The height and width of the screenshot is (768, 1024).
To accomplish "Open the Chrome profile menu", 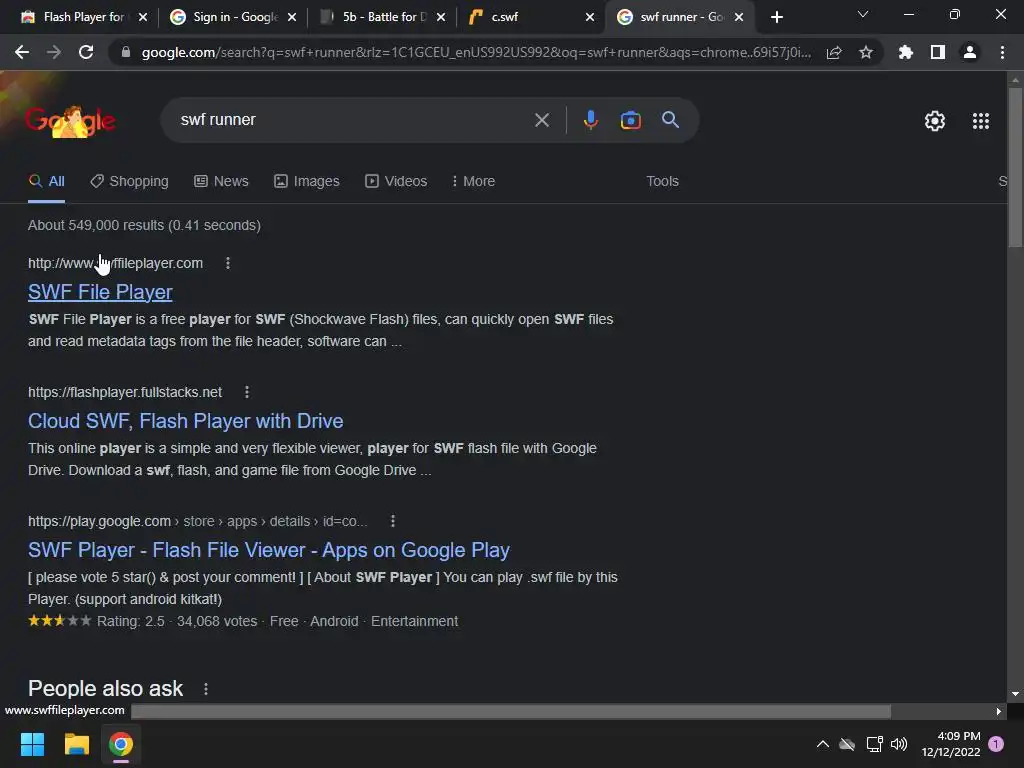I will tap(970, 52).
